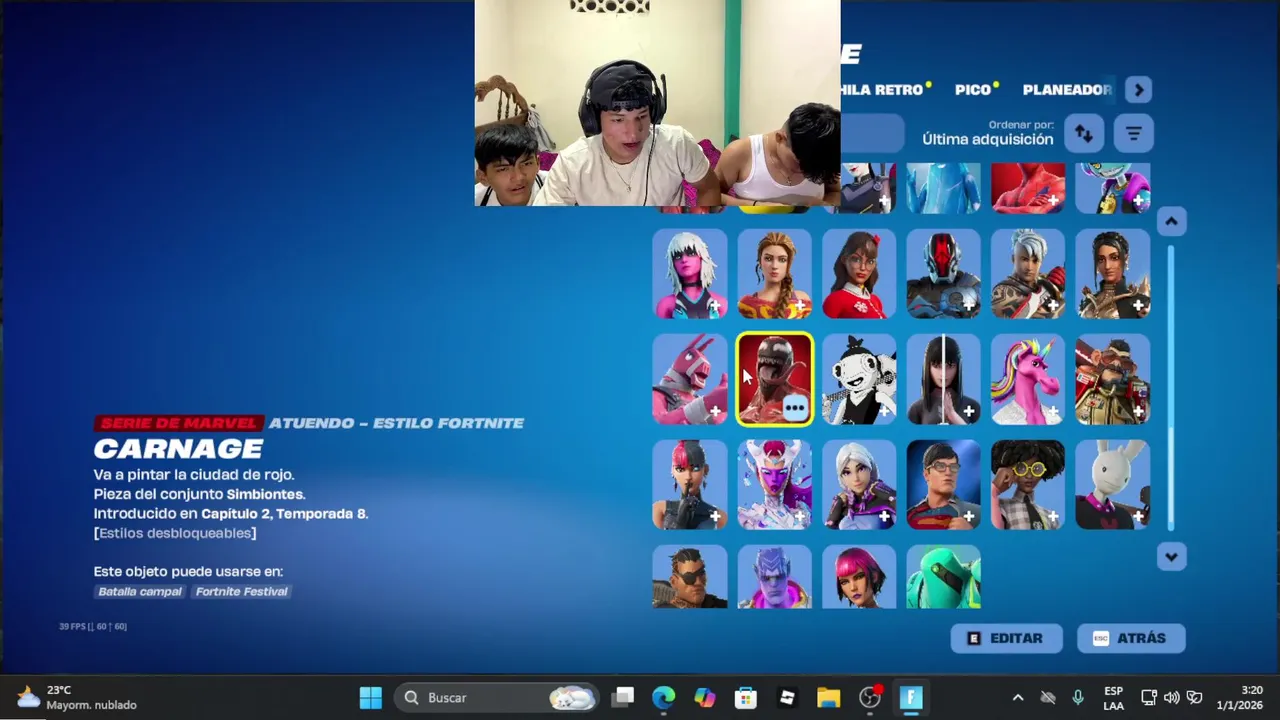
Task: Show next locker category tabs arrow
Action: 1138,90
